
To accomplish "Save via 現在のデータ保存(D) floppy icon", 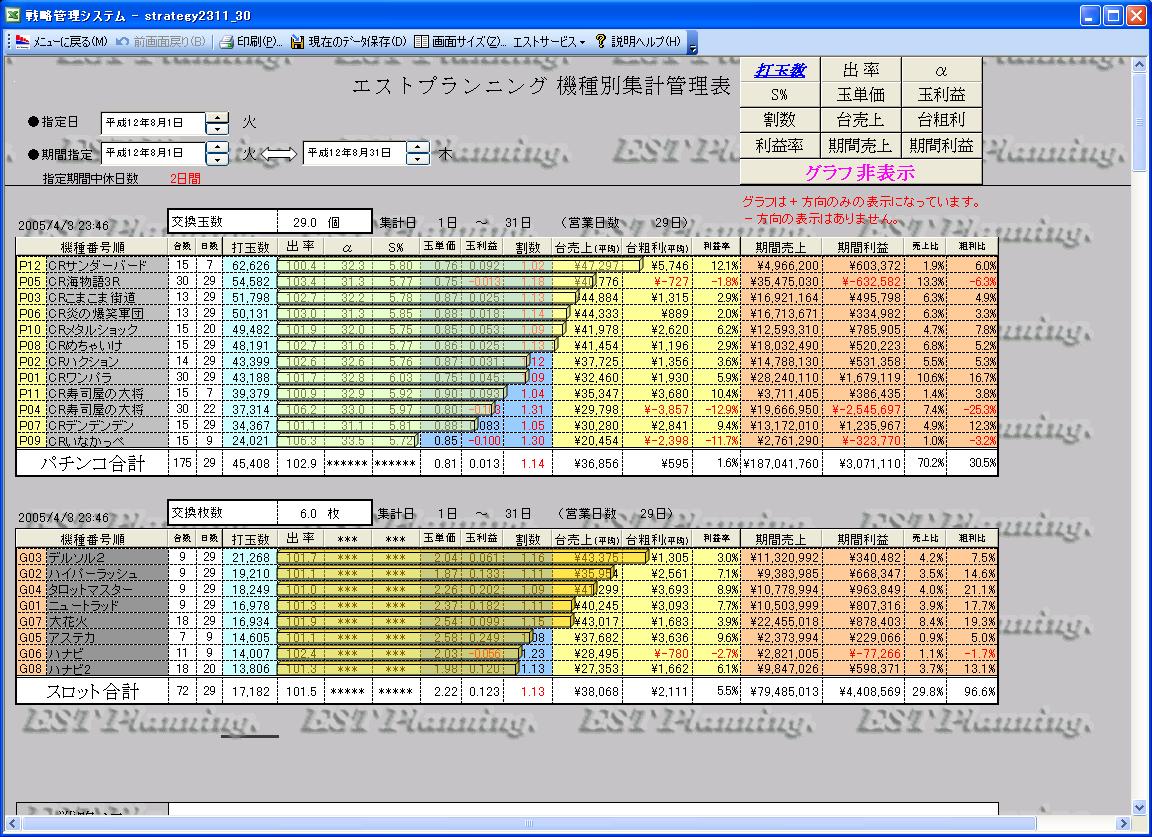I will tap(298, 42).
